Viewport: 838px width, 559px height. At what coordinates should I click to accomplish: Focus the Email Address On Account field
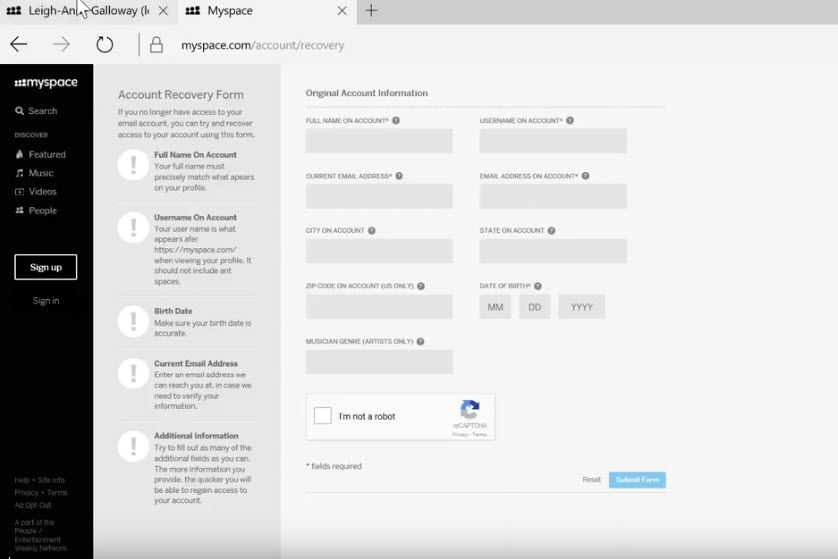(x=553, y=196)
